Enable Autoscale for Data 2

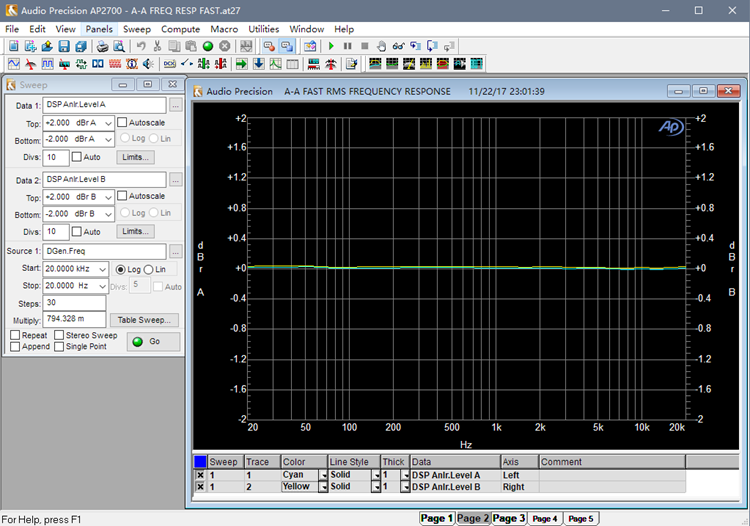point(122,196)
